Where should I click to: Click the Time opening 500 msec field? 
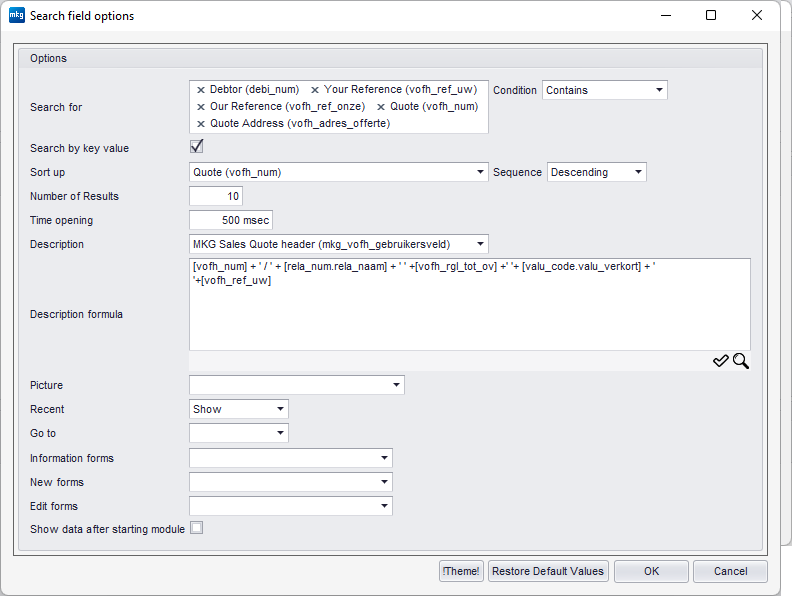click(x=231, y=220)
